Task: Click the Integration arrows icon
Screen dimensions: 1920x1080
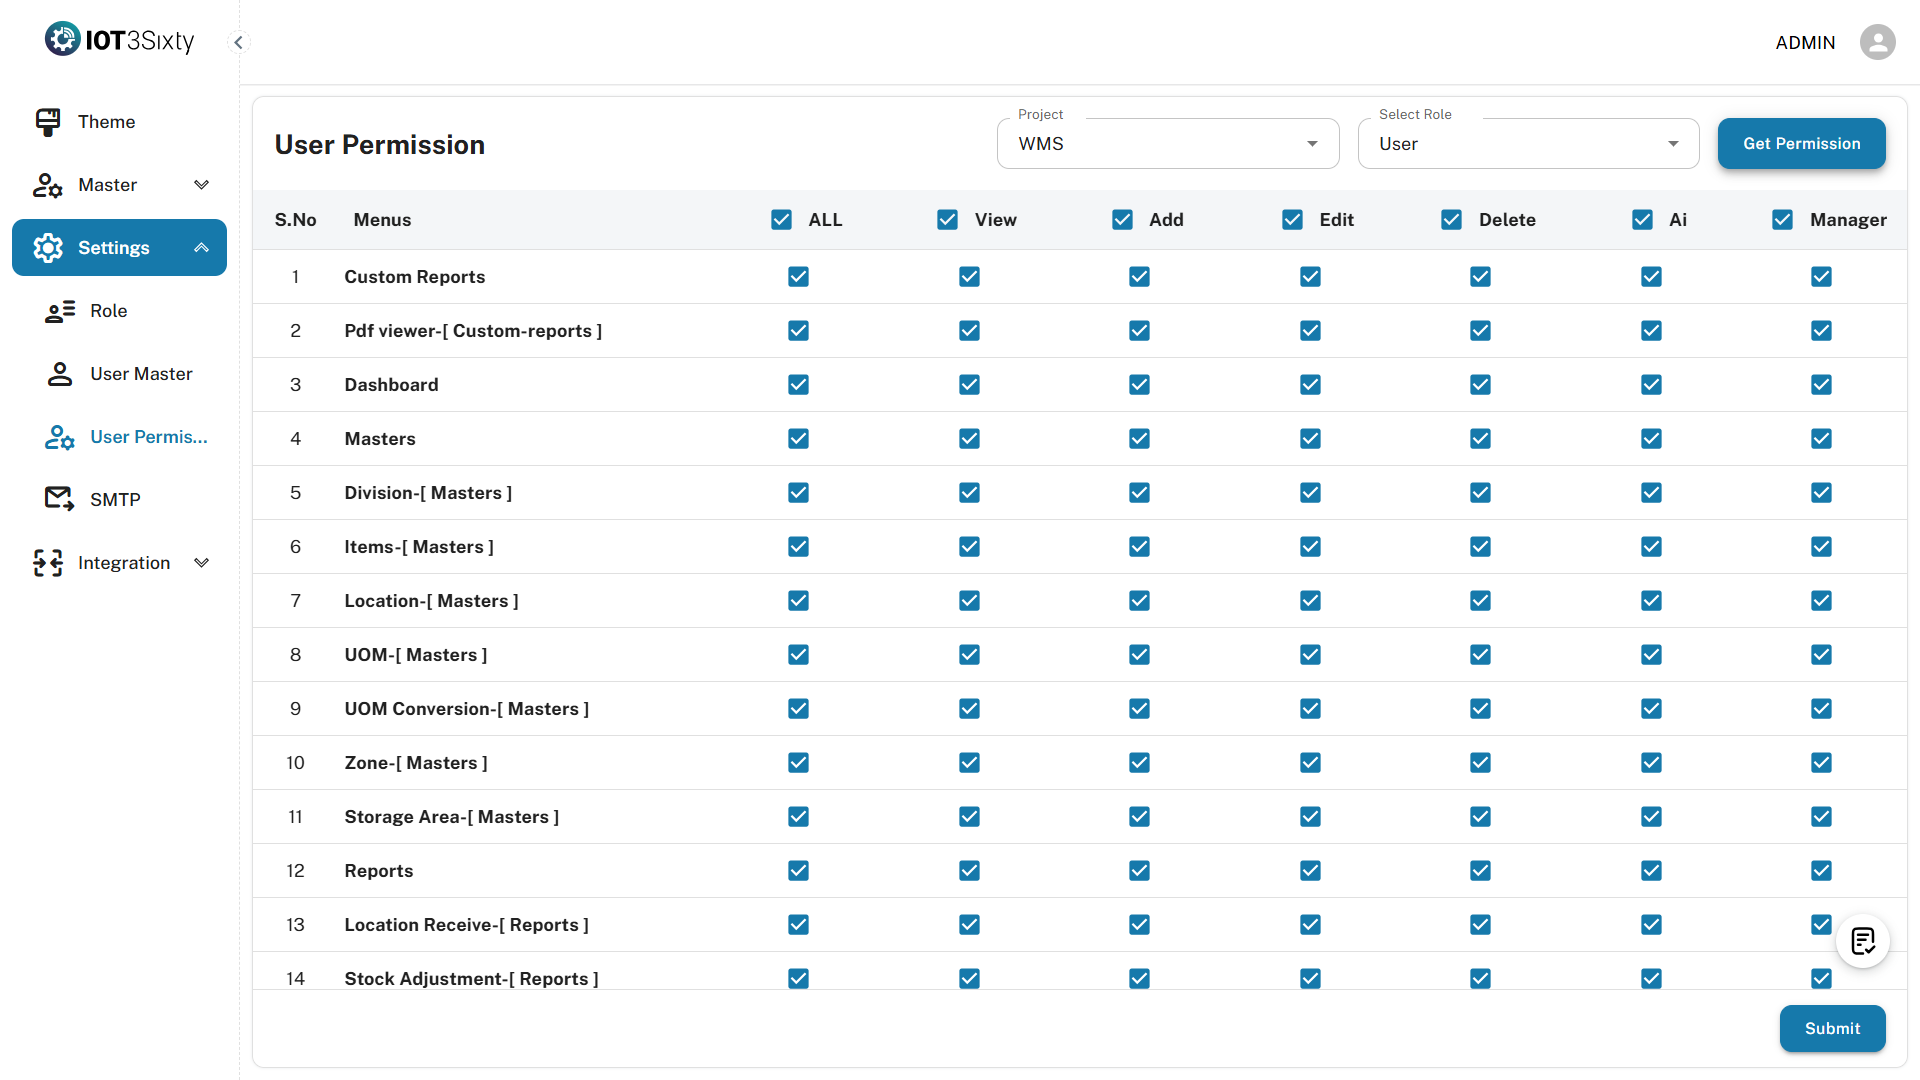Action: [47, 563]
